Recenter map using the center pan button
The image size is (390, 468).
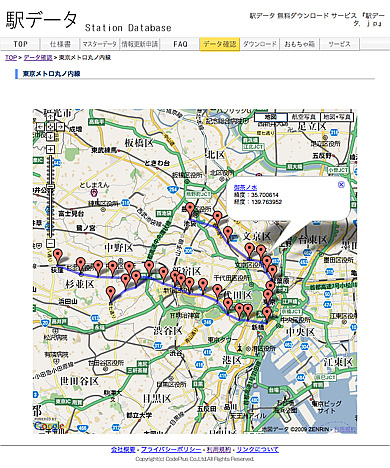[x=50, y=127]
